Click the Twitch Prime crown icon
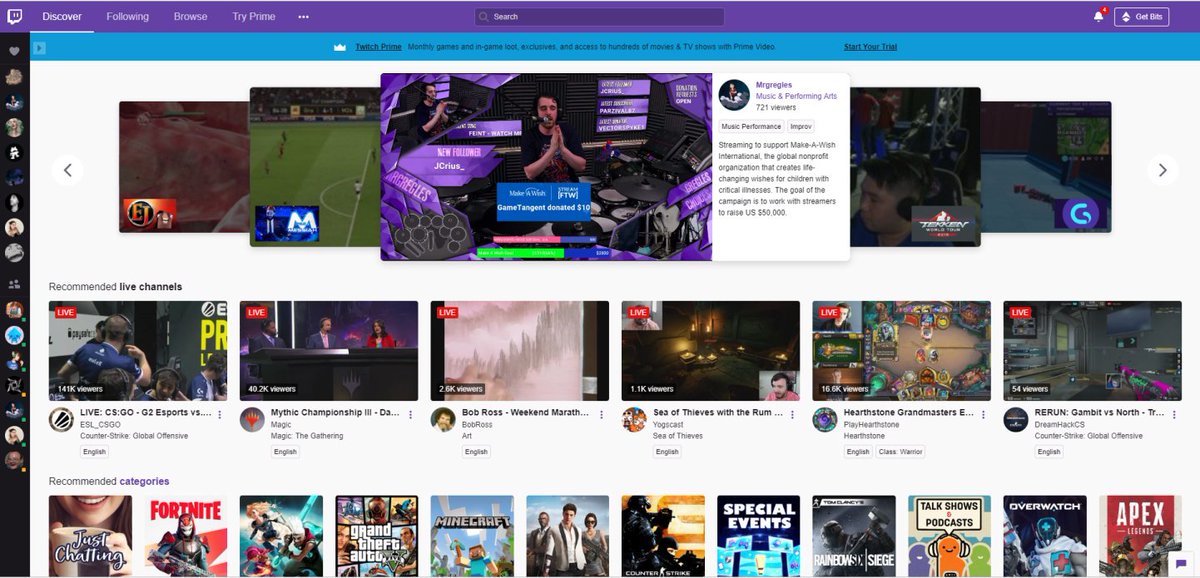 tap(340, 47)
